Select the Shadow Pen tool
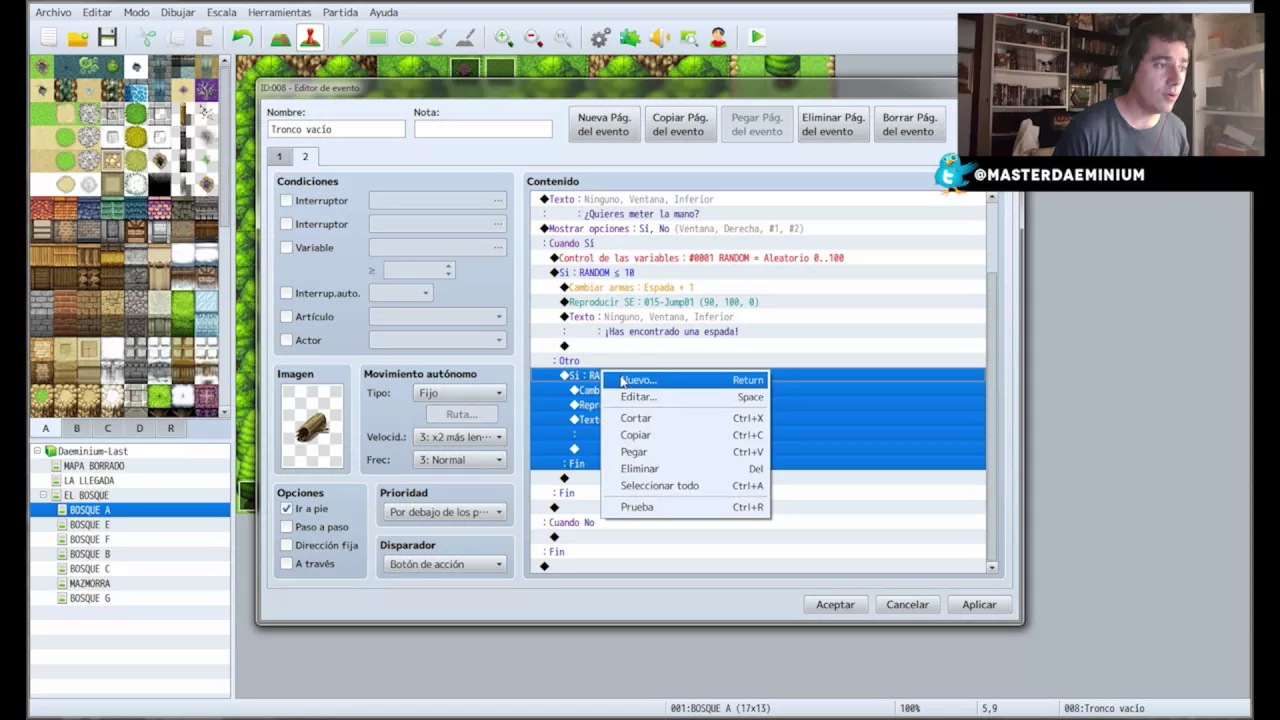 click(465, 38)
